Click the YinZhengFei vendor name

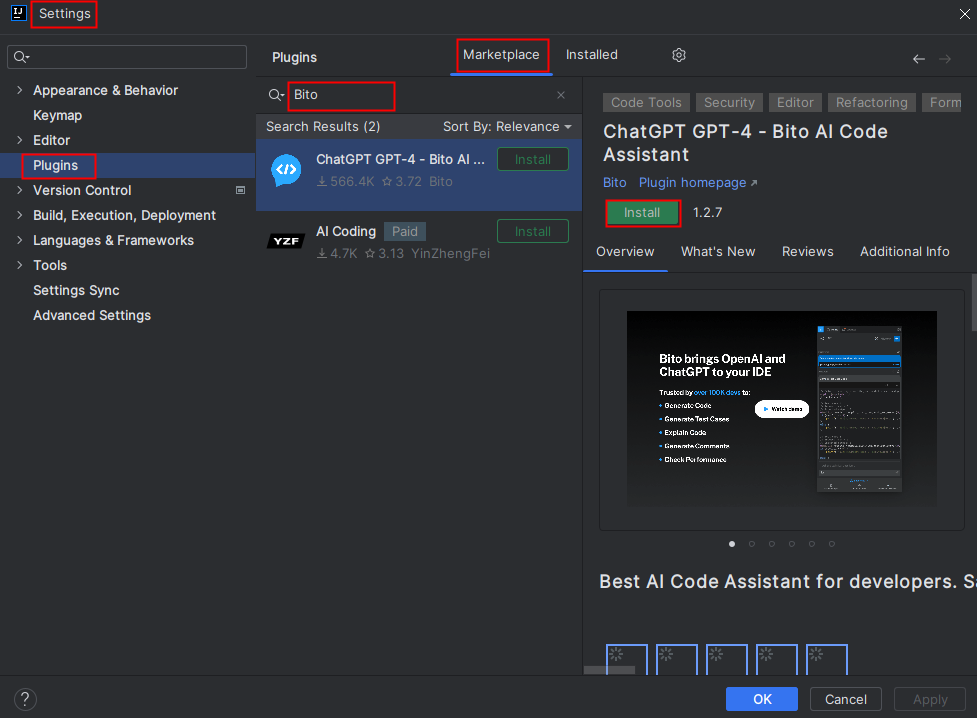point(450,254)
